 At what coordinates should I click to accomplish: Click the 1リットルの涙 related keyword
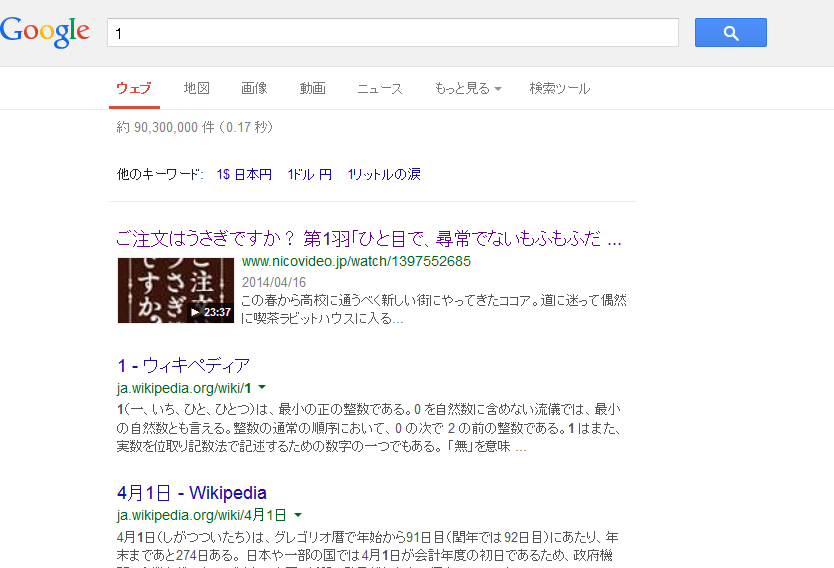(384, 174)
